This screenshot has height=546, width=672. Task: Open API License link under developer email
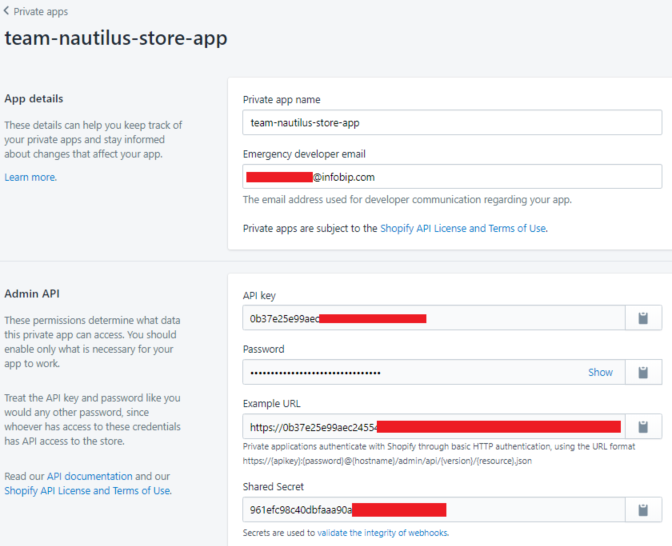coord(462,228)
